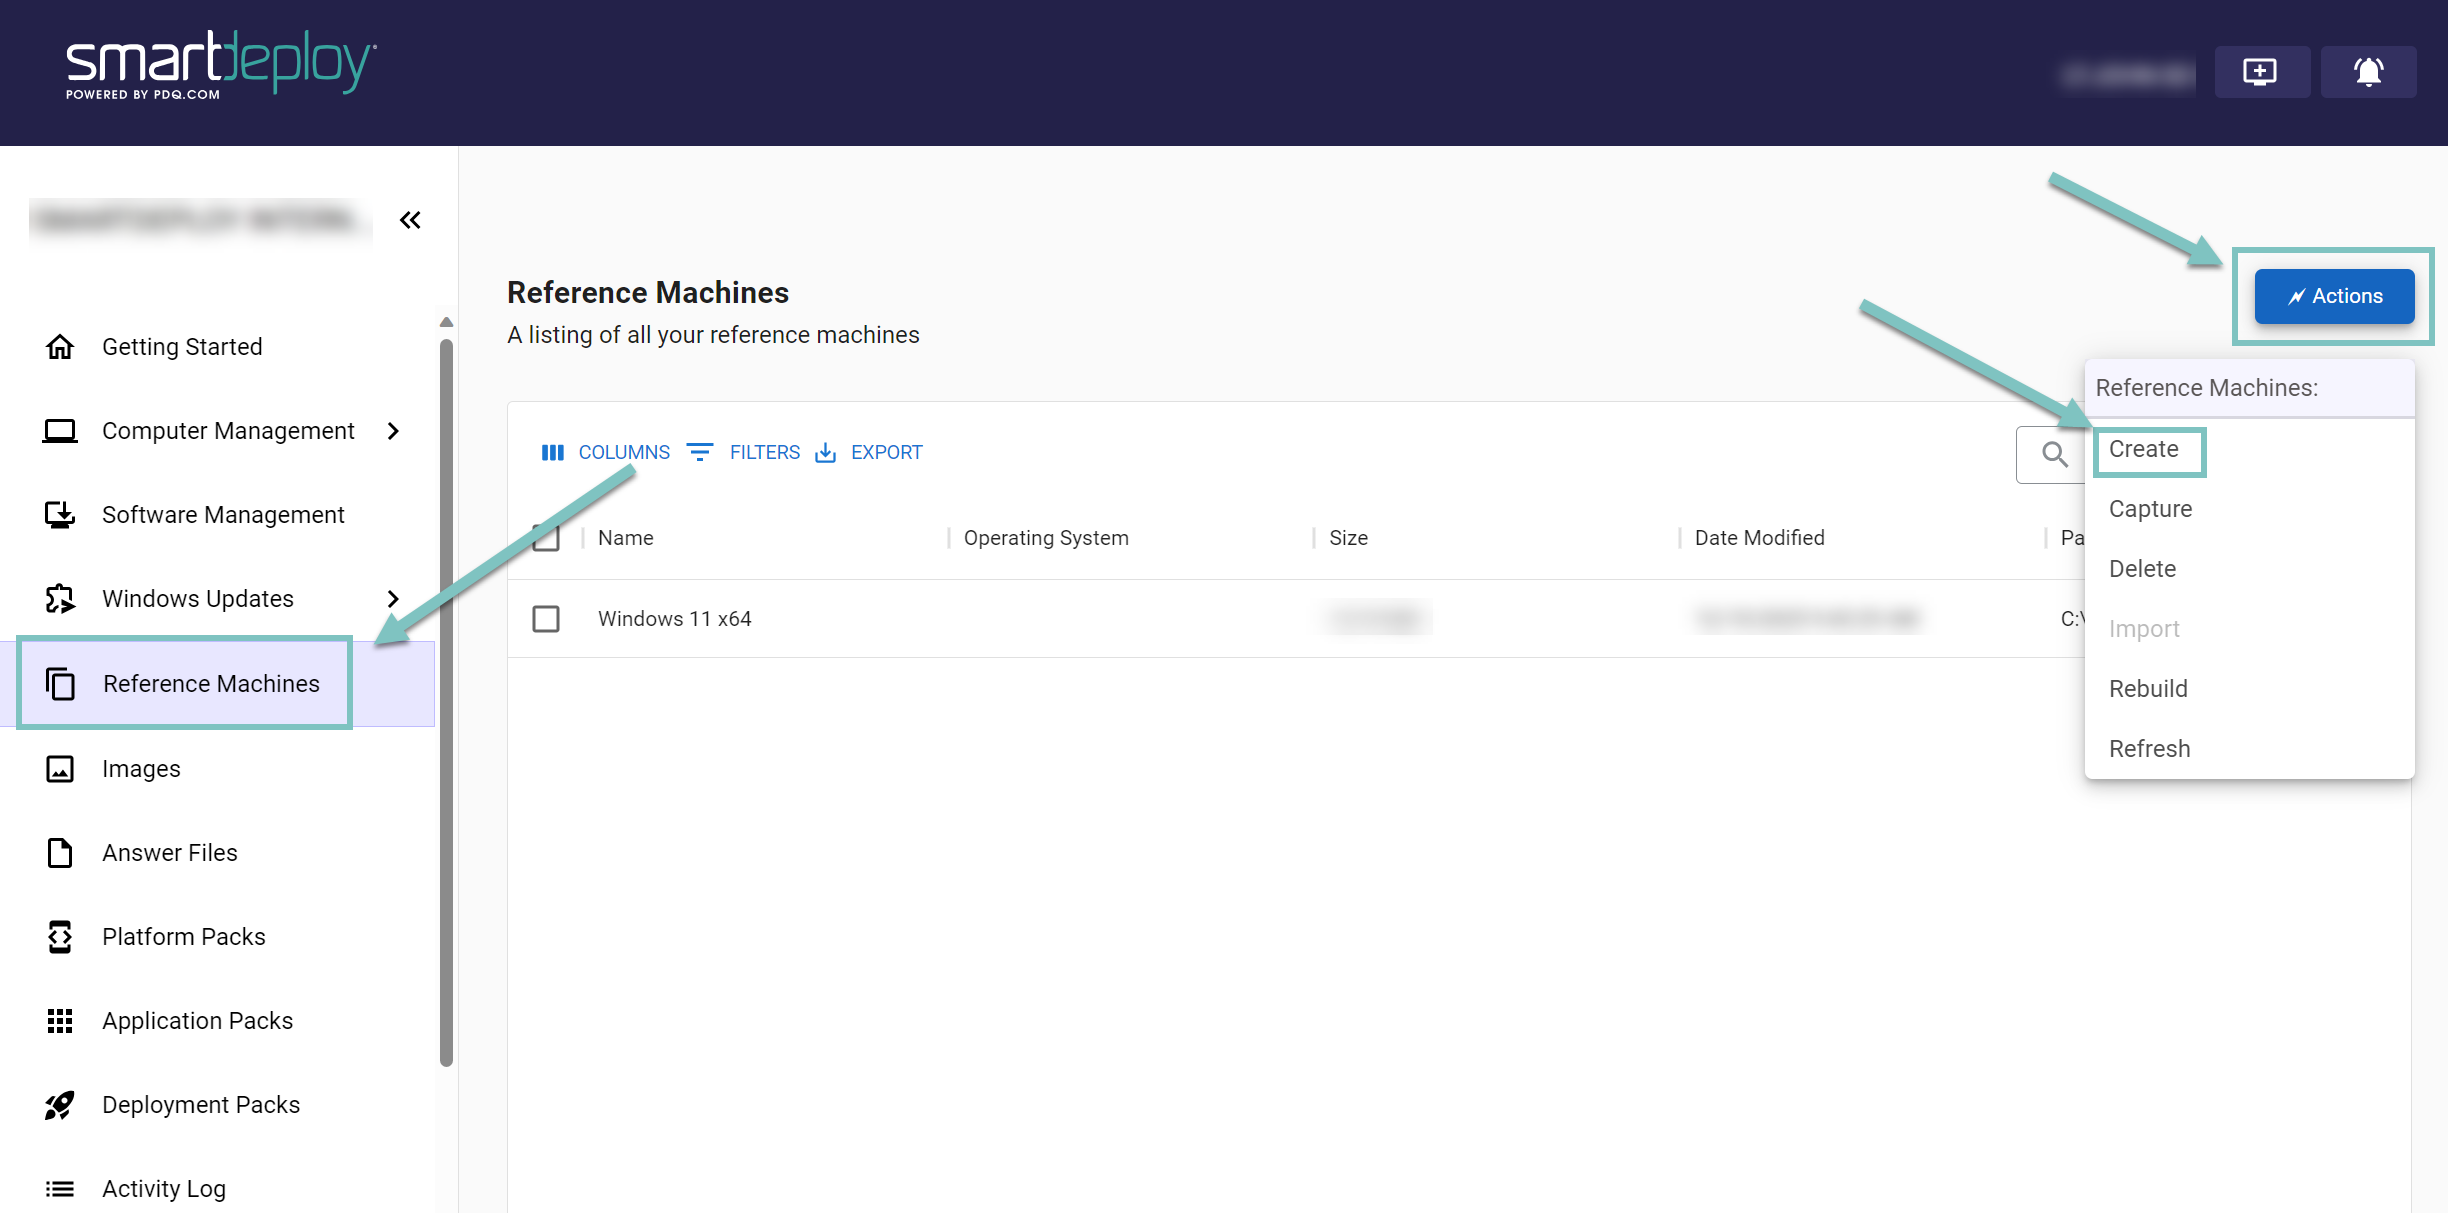Viewport: 2448px width, 1213px height.
Task: Click the sidebar vertical scrollbar
Action: [446, 700]
